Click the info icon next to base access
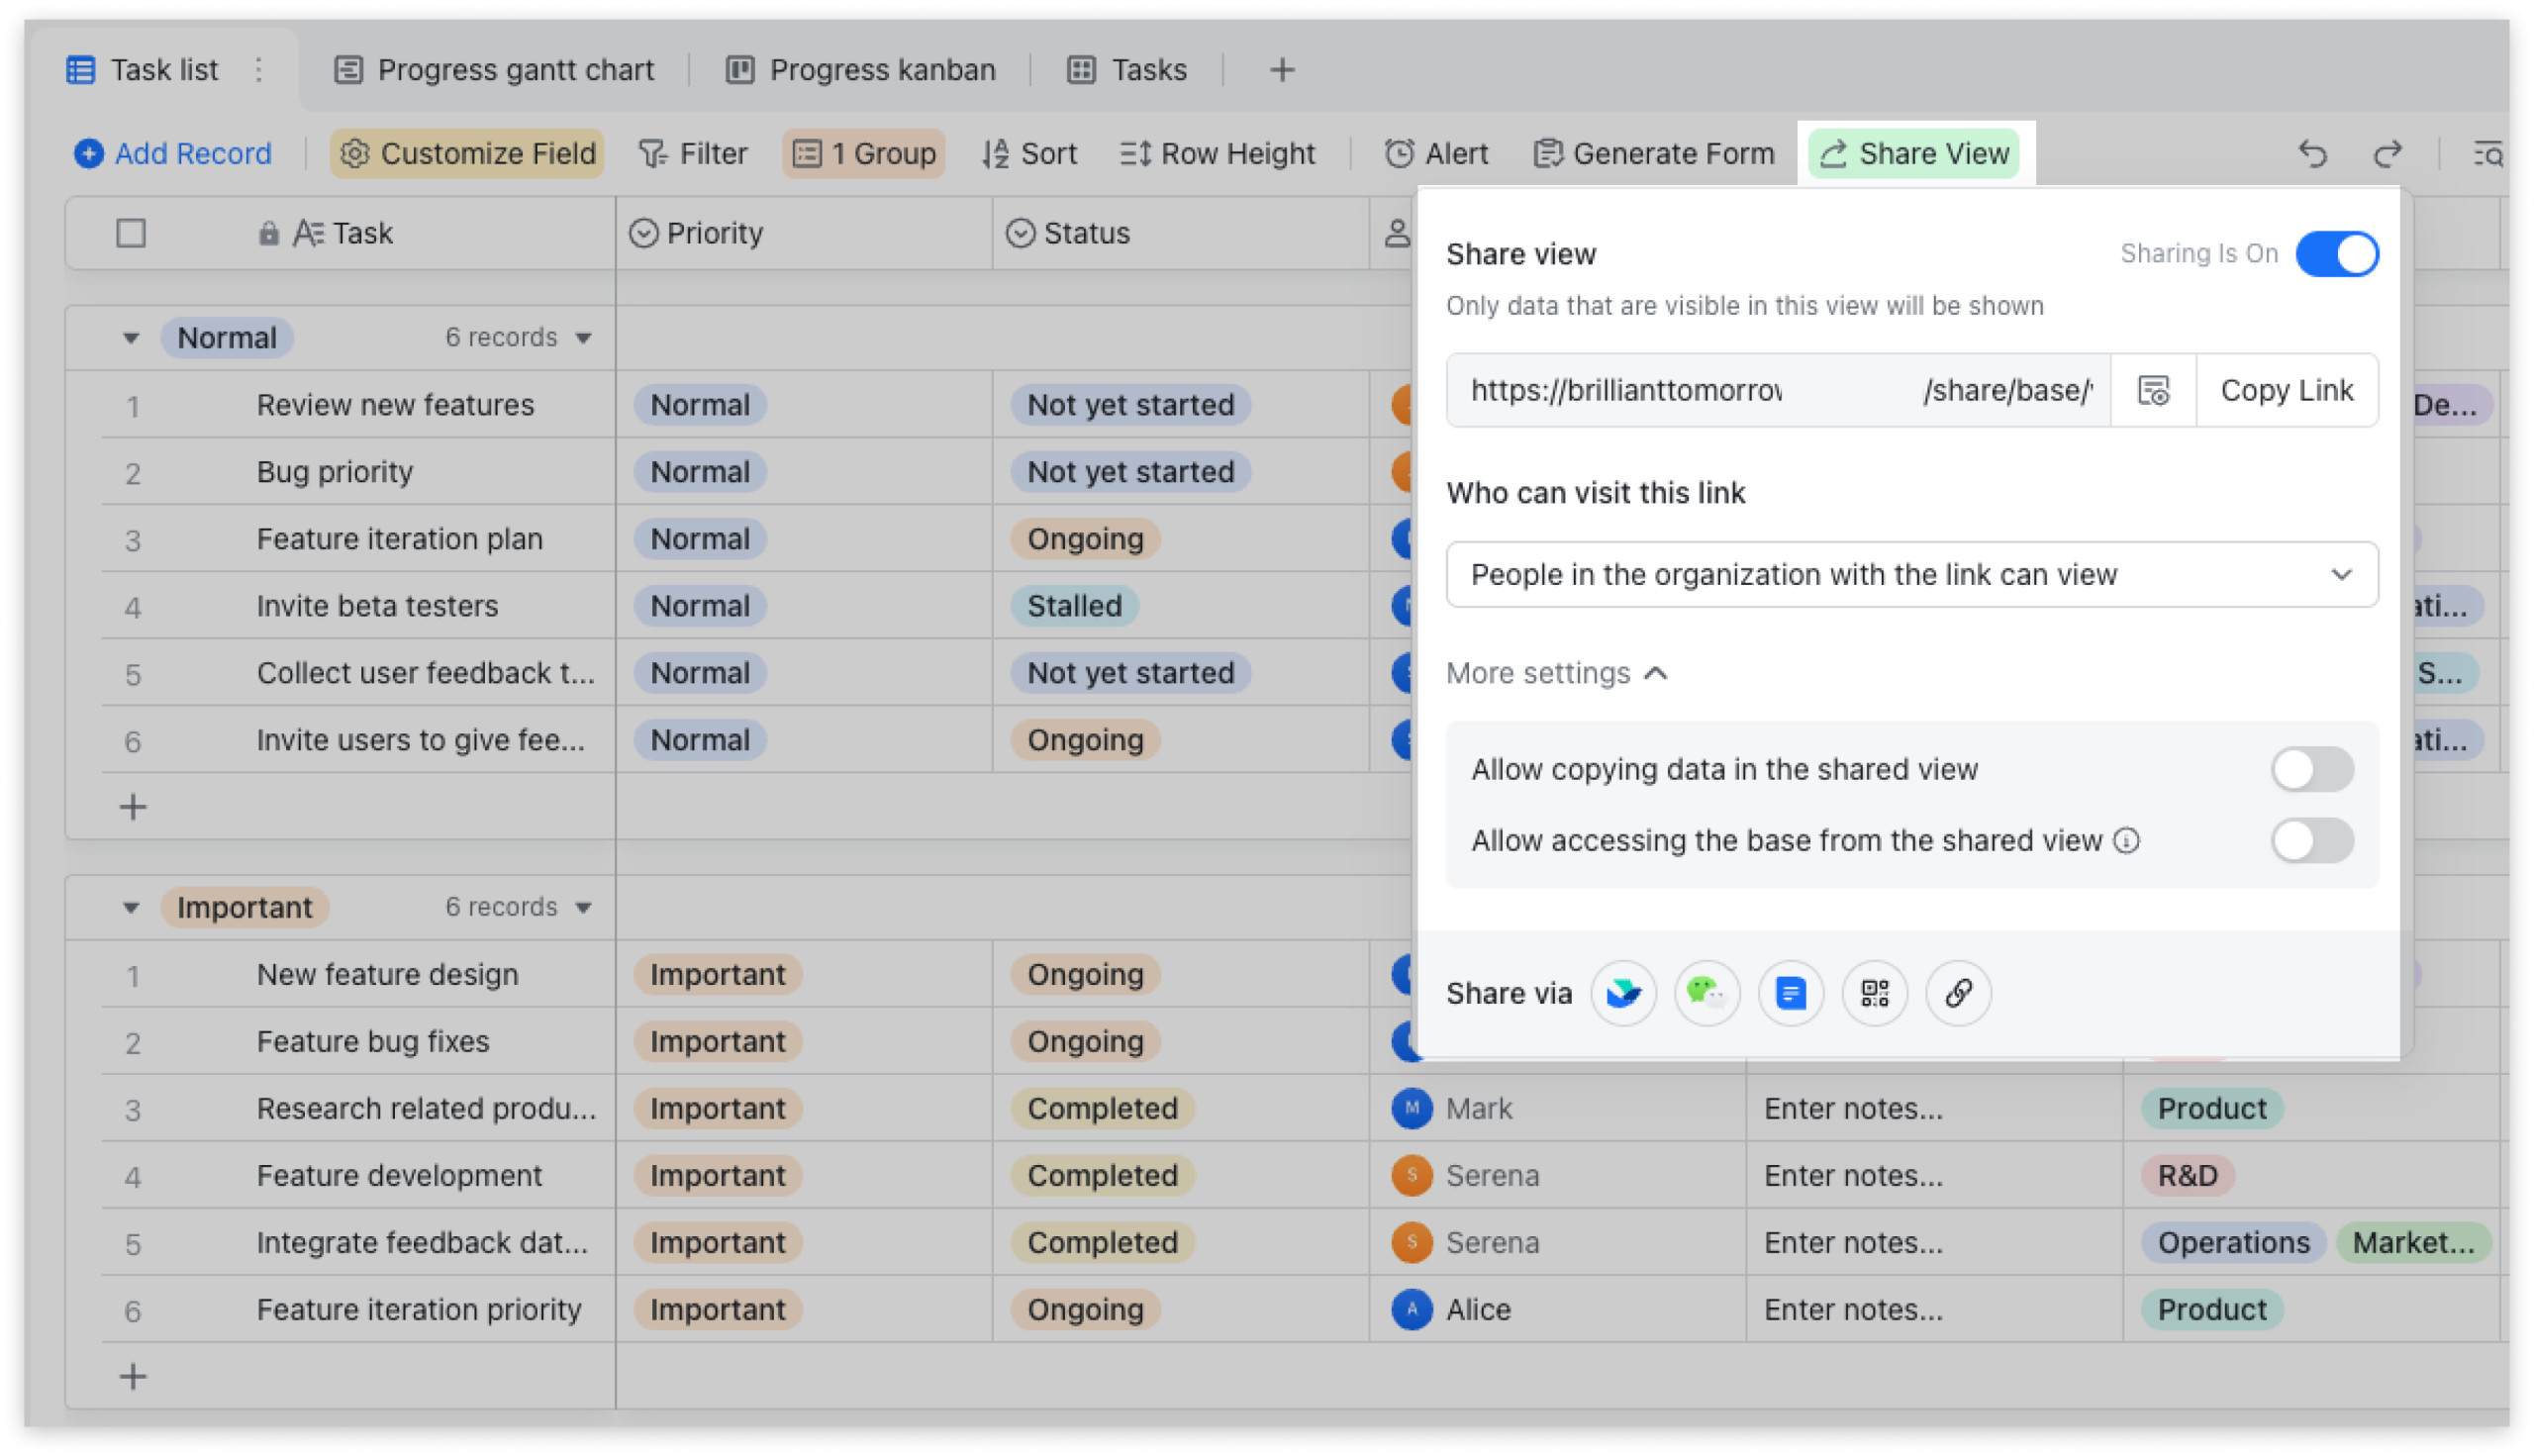Viewport: 2534px width, 1456px height. coord(2126,841)
